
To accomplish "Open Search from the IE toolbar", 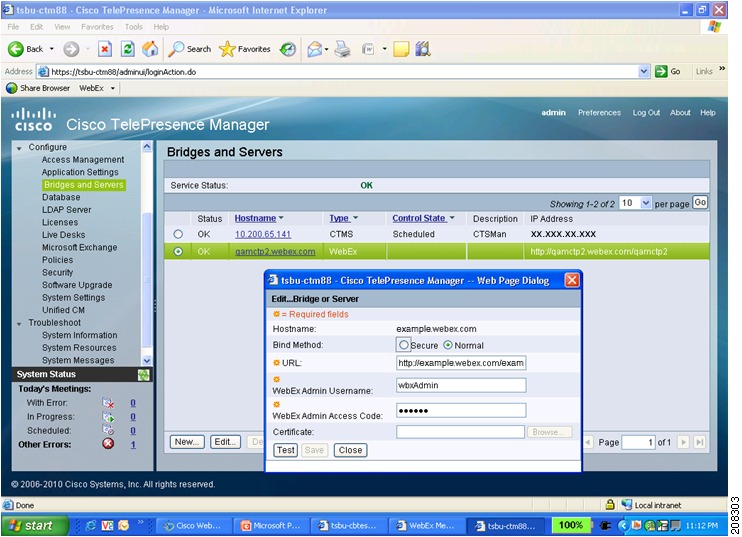I will (x=190, y=49).
